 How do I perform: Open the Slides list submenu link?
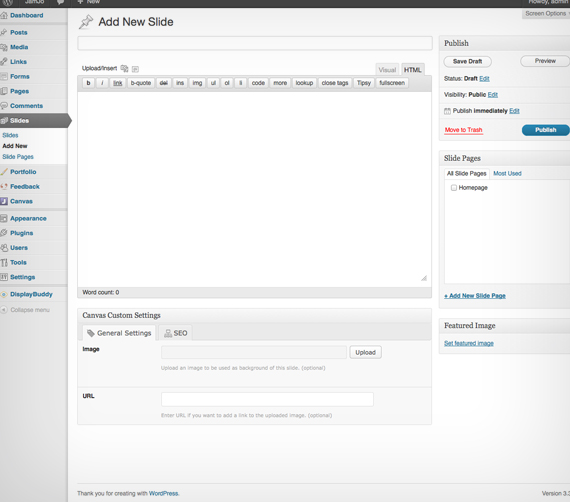[10, 135]
